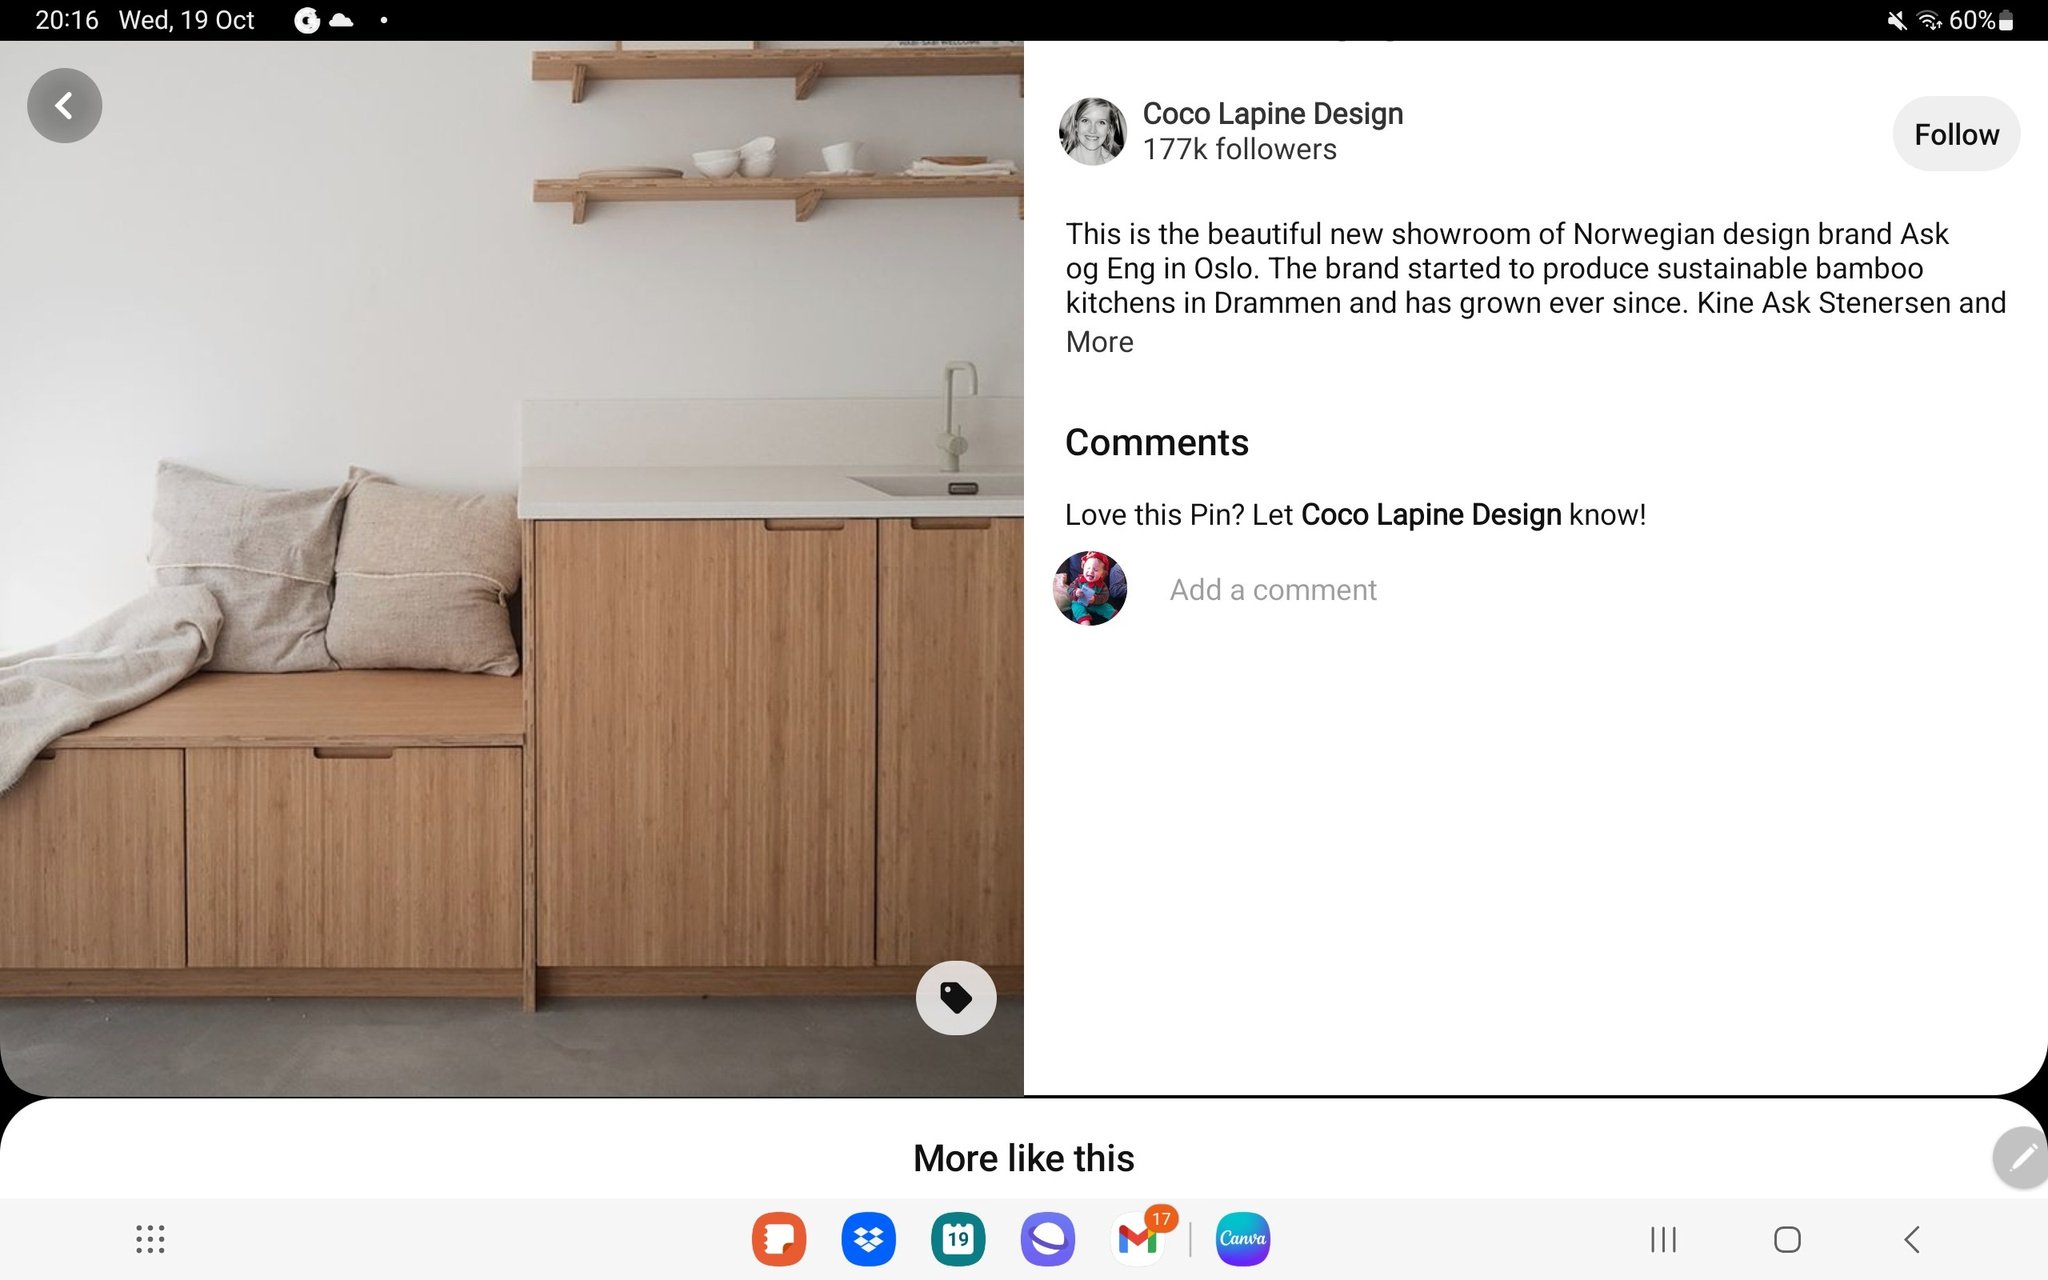
Task: Open the purple Samsung Internet browser icon
Action: tap(1047, 1239)
